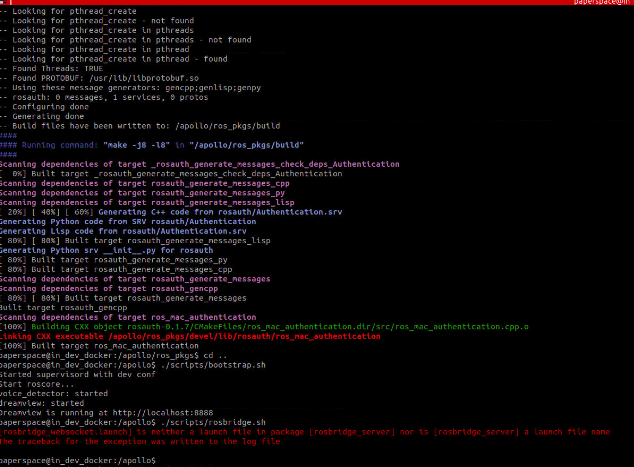The width and height of the screenshot is (634, 467).
Task: Select 'Found PROTOBUF: /usr/lib/libprotobuf.so' line
Action: (x=99, y=78)
